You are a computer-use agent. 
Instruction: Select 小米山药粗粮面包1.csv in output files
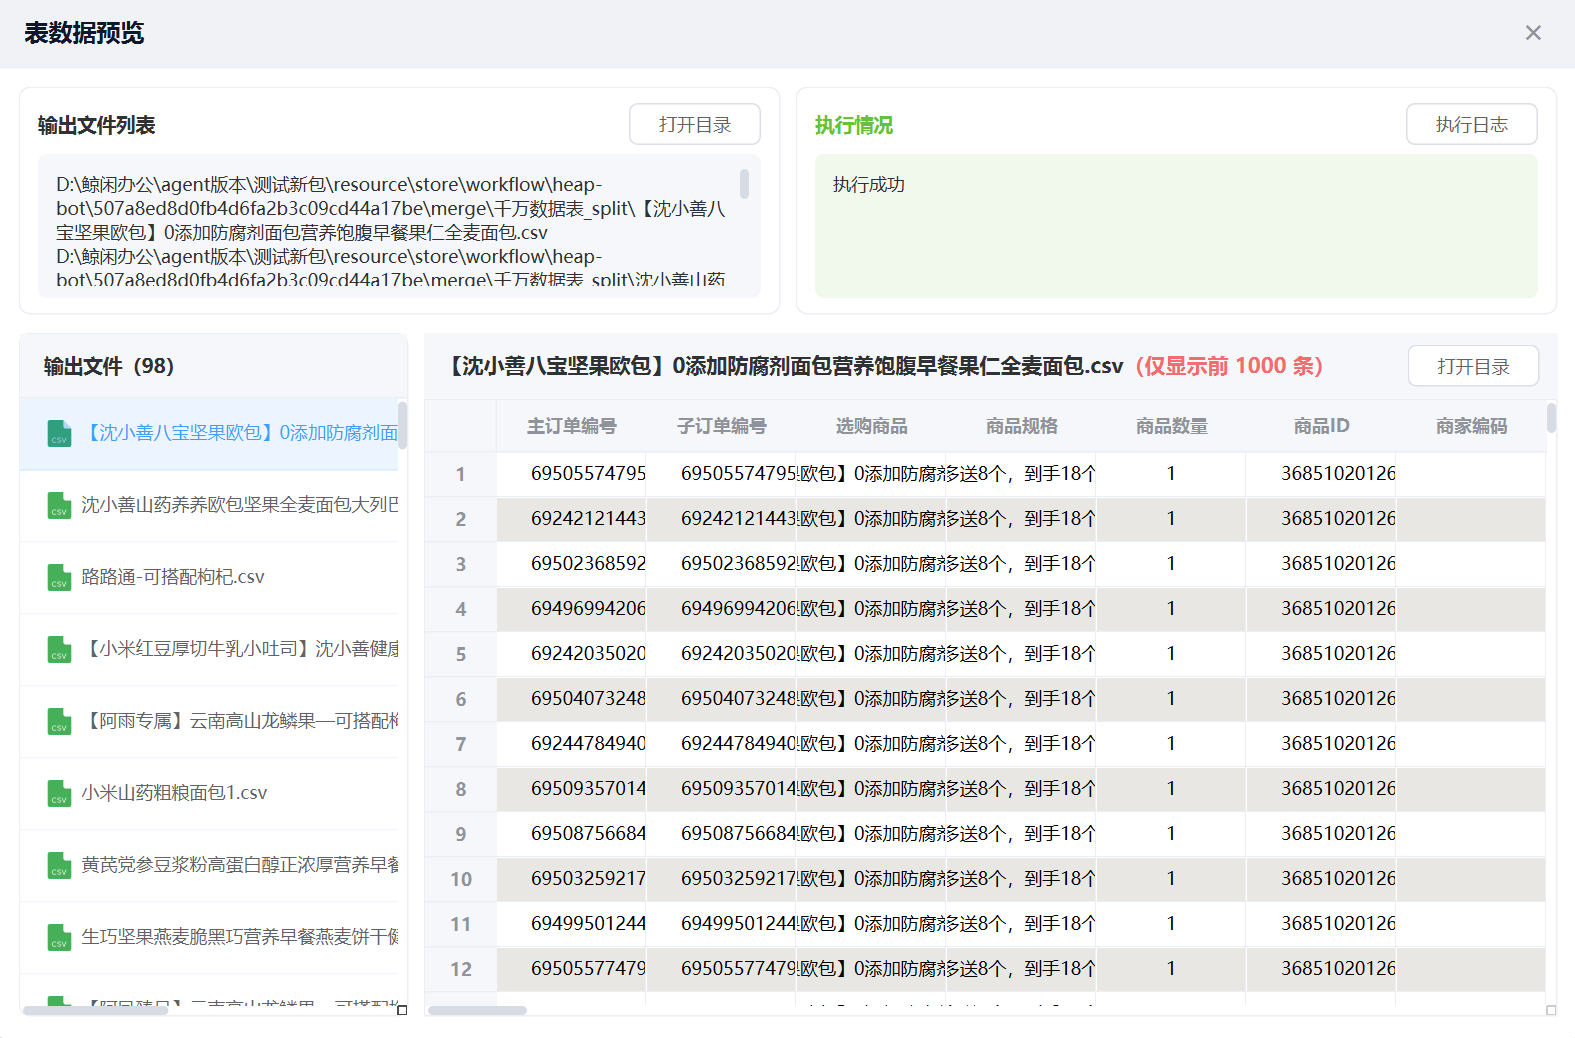tap(174, 793)
